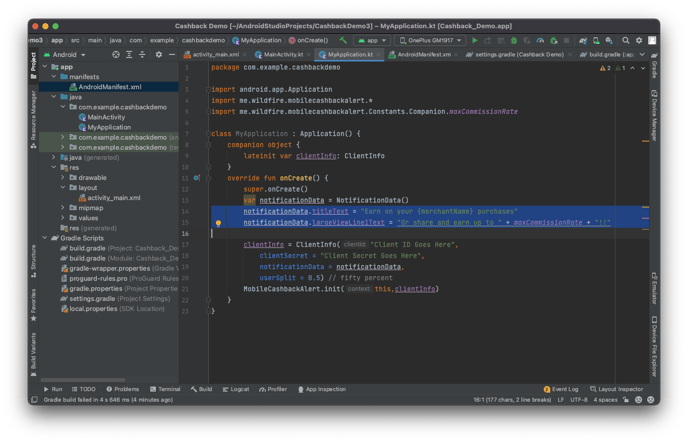Open the Terminal tool window
This screenshot has width=688, height=442.
pos(166,389)
